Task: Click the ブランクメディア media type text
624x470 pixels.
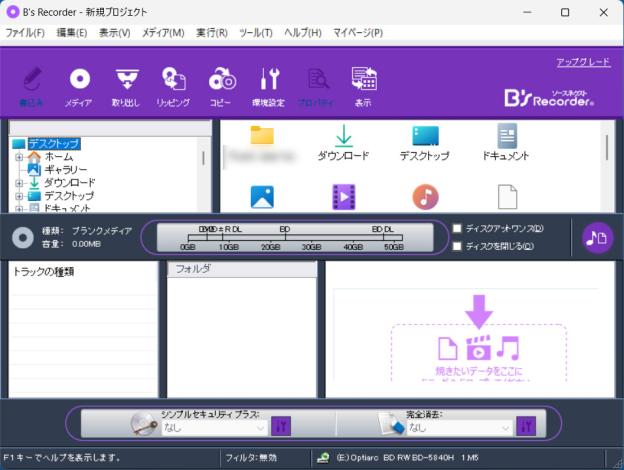Action: [102, 231]
